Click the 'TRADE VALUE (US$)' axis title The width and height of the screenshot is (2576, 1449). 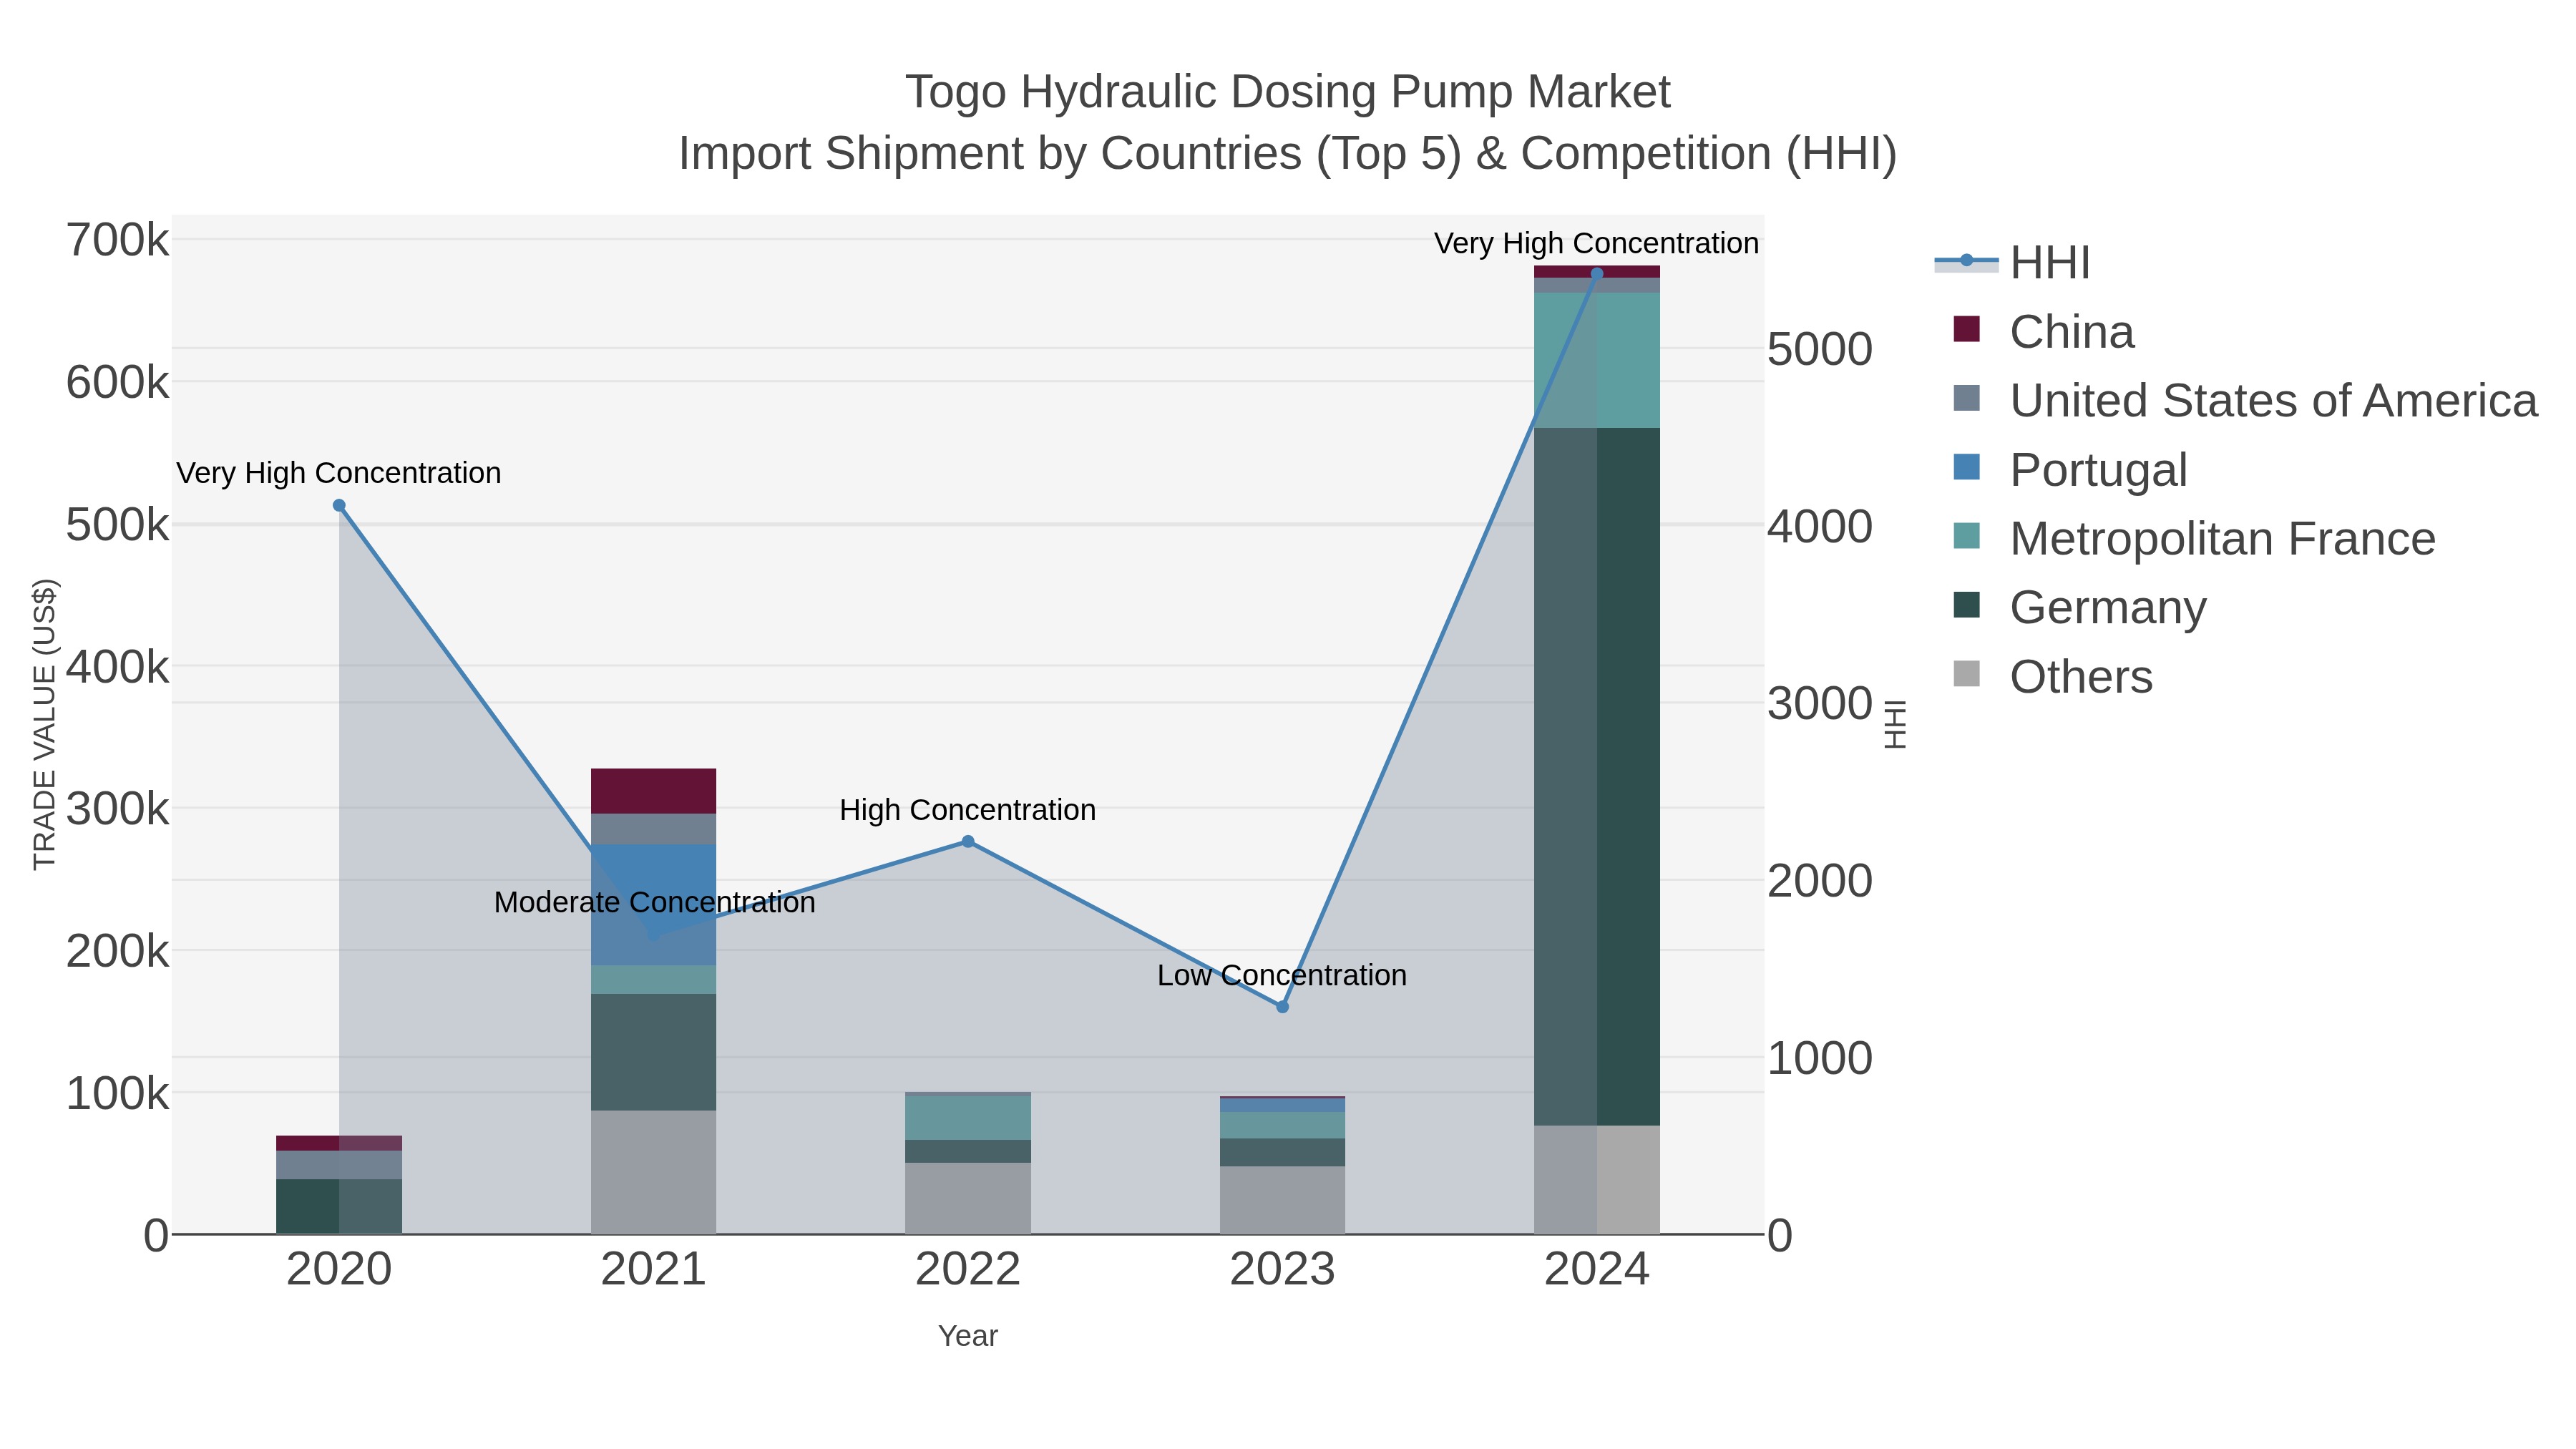45,724
